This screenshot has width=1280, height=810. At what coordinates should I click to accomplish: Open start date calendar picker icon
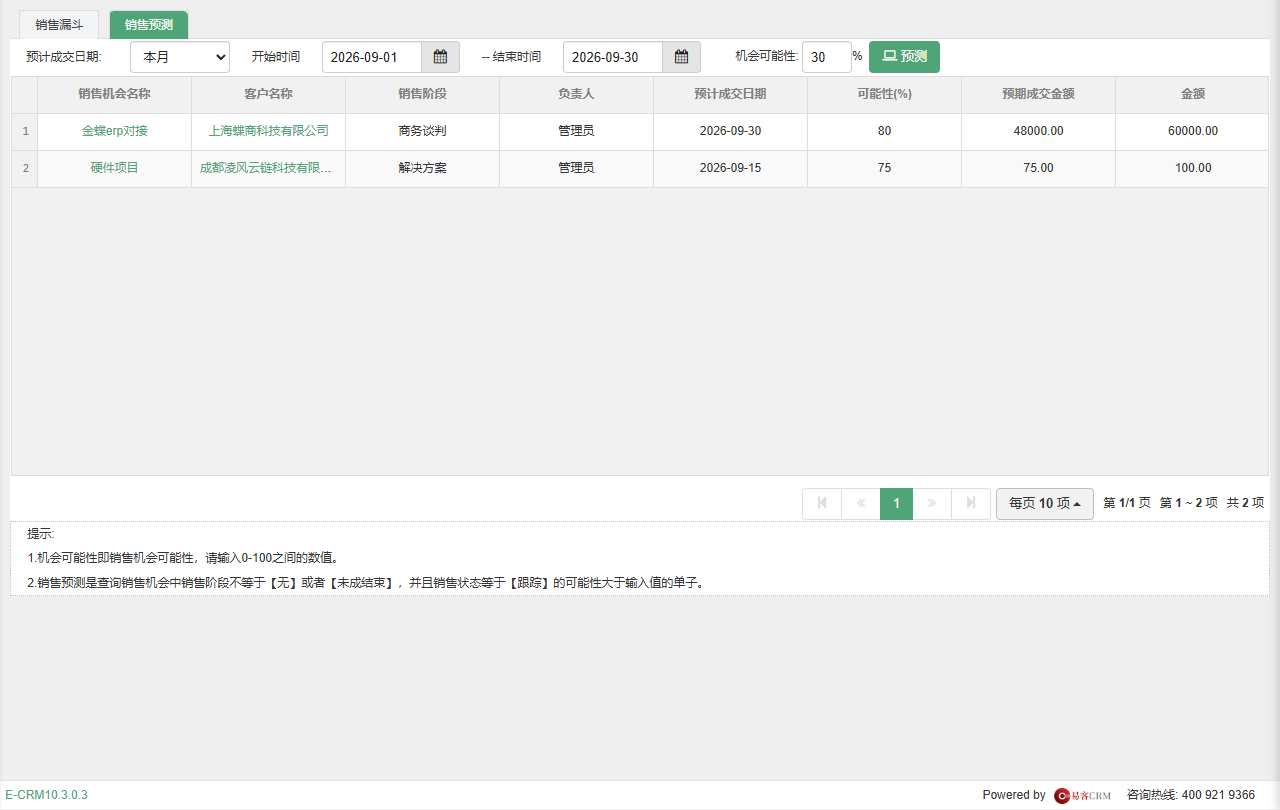click(x=440, y=57)
